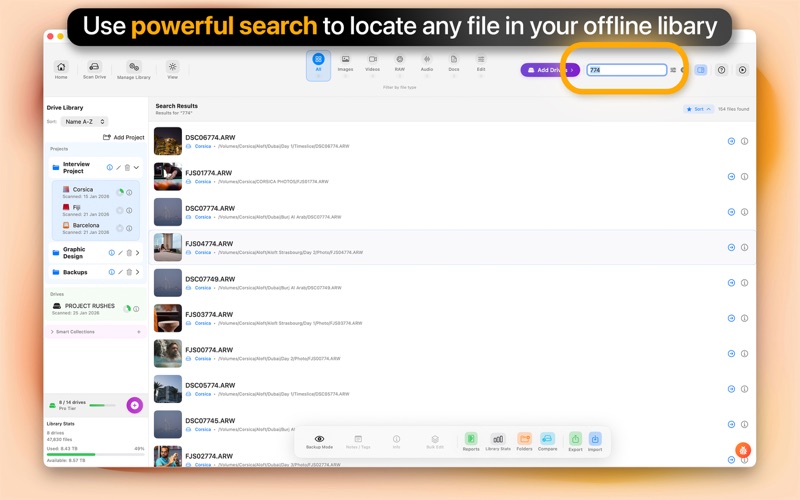Screen dimensions: 800x500
Task: Open Library Stats from bottom toolbar
Action: pos(498,441)
